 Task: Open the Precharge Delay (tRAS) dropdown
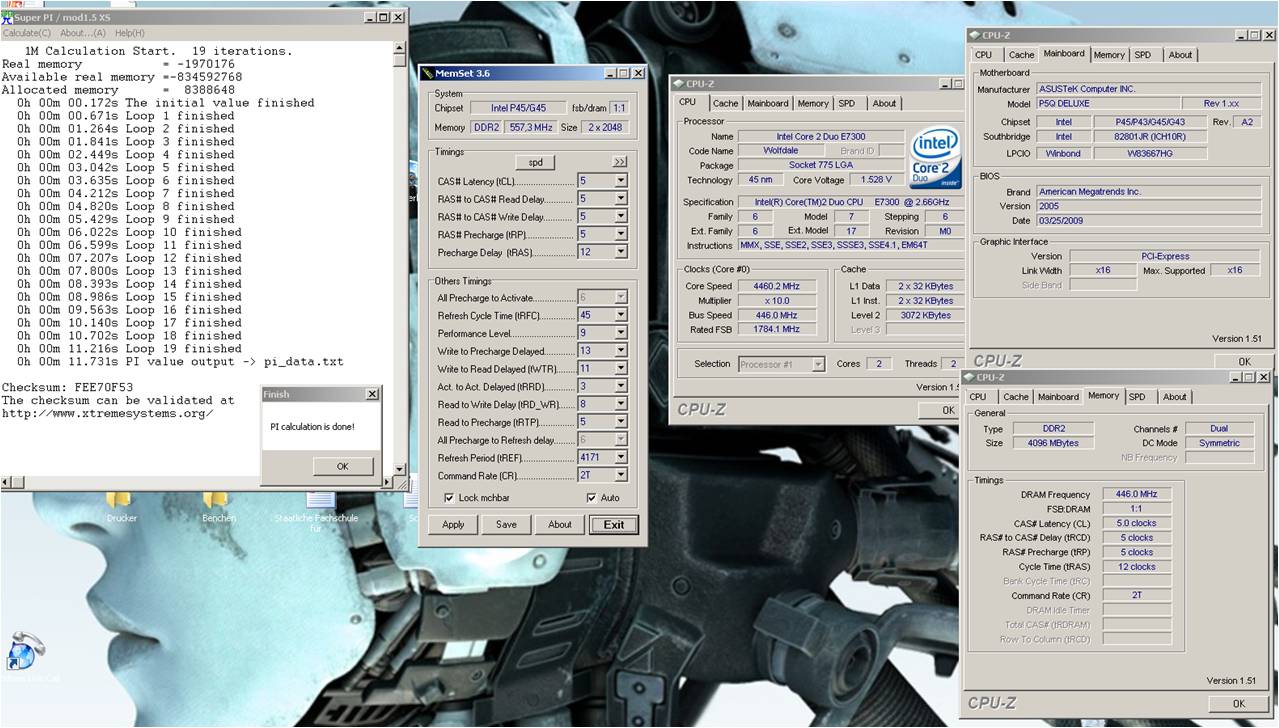621,253
